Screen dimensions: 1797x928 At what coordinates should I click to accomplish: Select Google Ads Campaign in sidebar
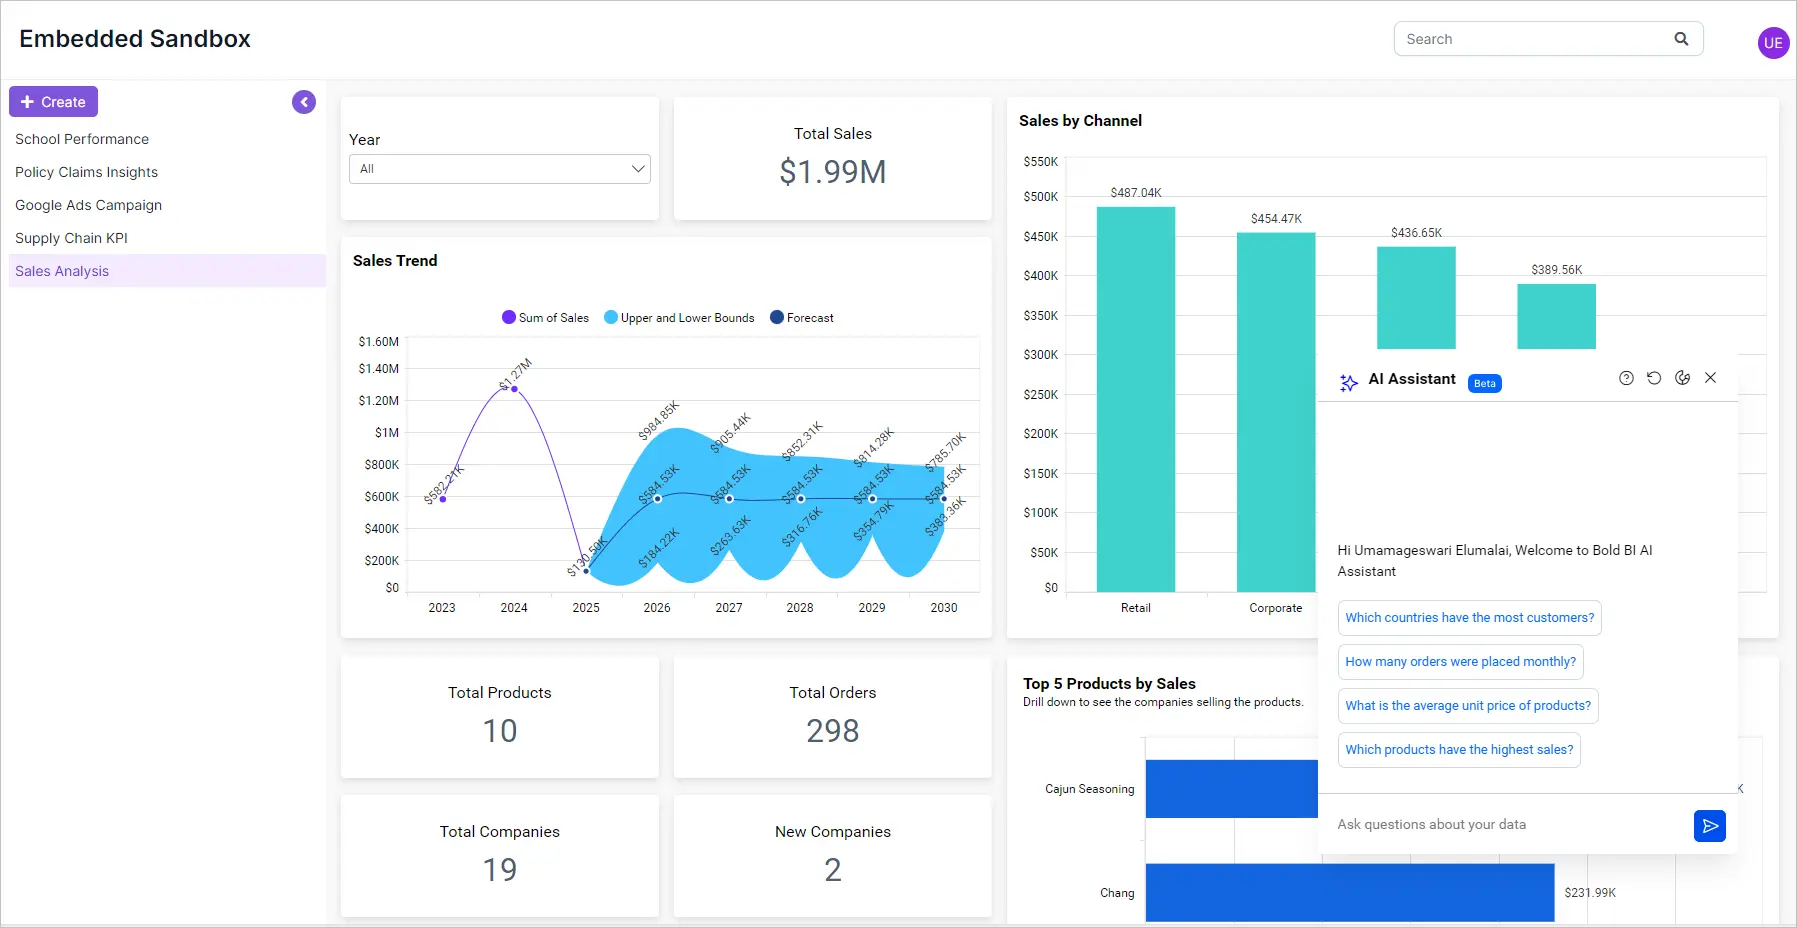pyautogui.click(x=88, y=205)
